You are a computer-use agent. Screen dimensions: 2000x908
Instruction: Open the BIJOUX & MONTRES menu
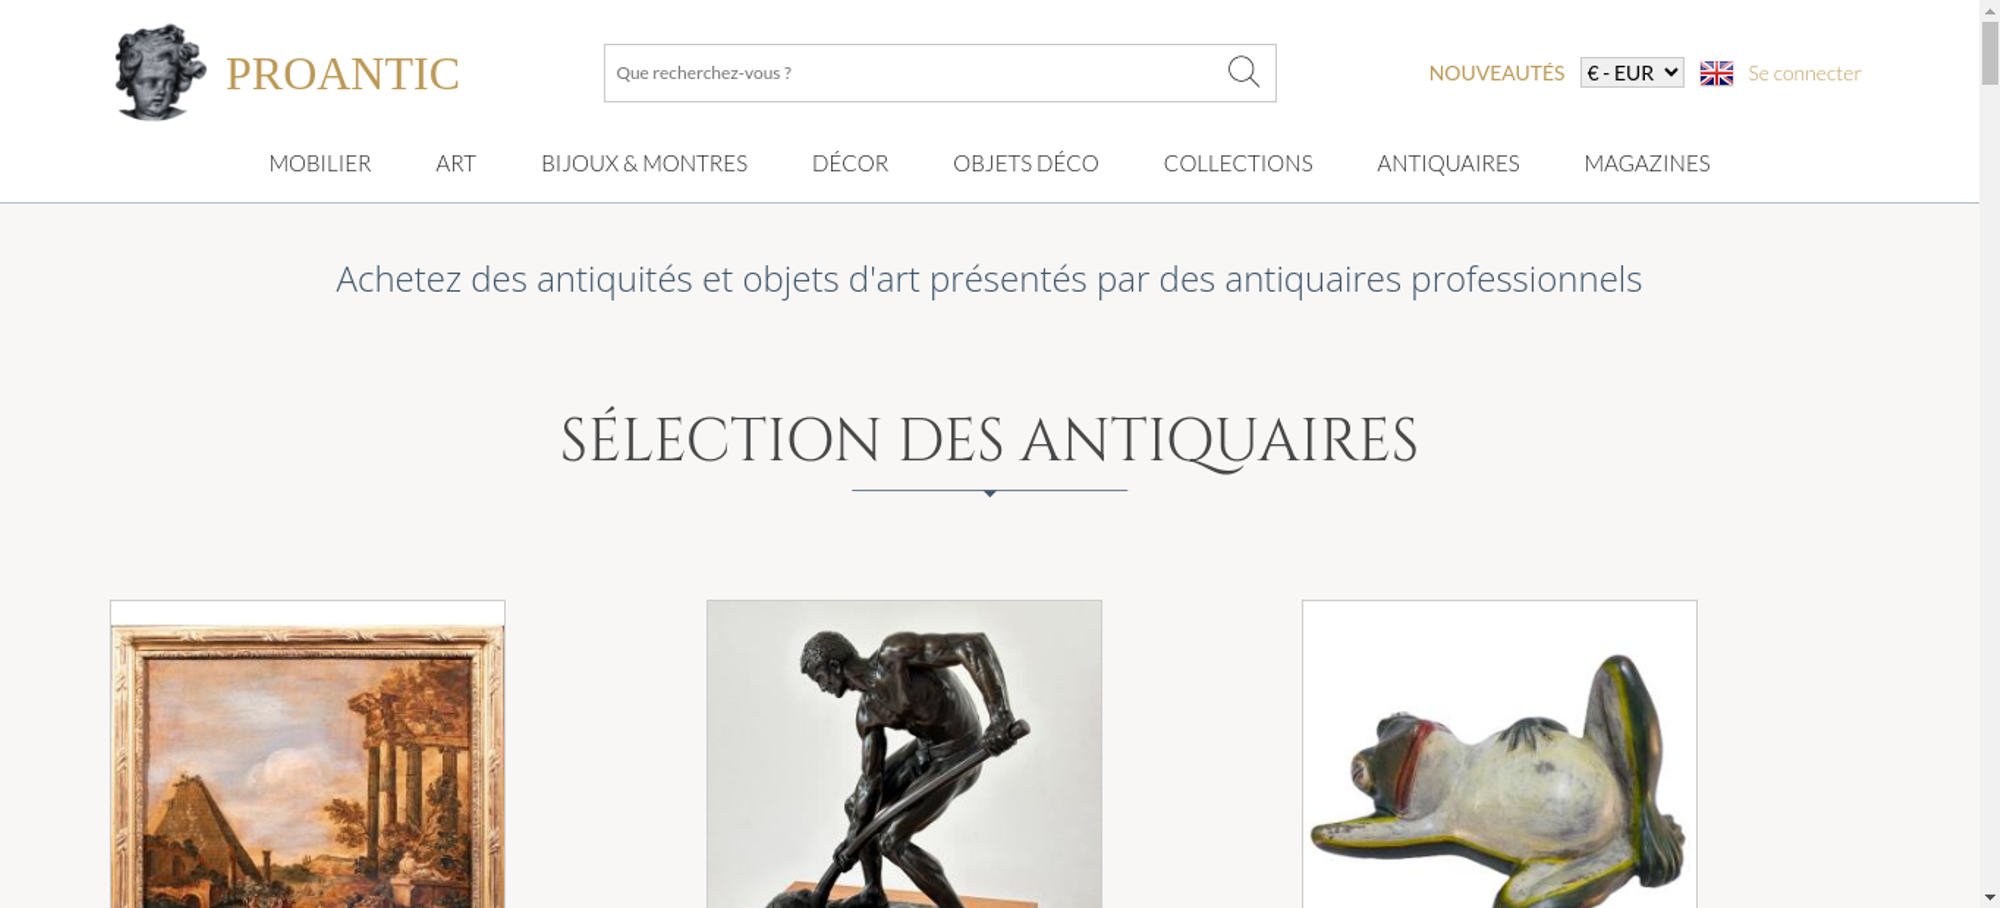(x=644, y=163)
